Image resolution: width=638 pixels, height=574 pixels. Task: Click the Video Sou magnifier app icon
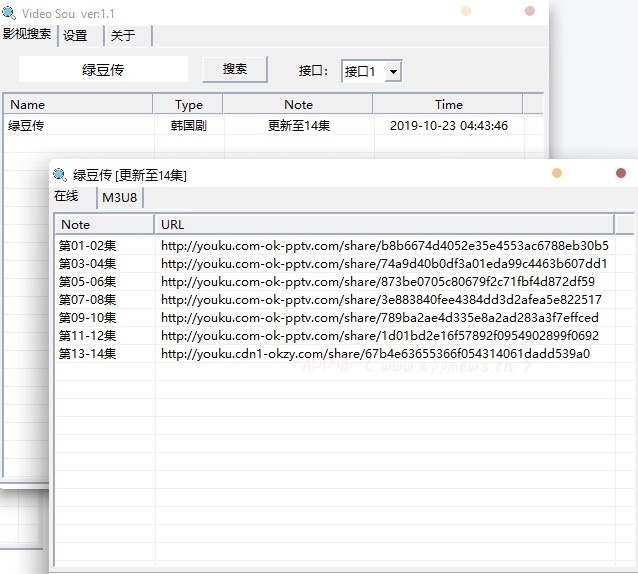(9, 13)
